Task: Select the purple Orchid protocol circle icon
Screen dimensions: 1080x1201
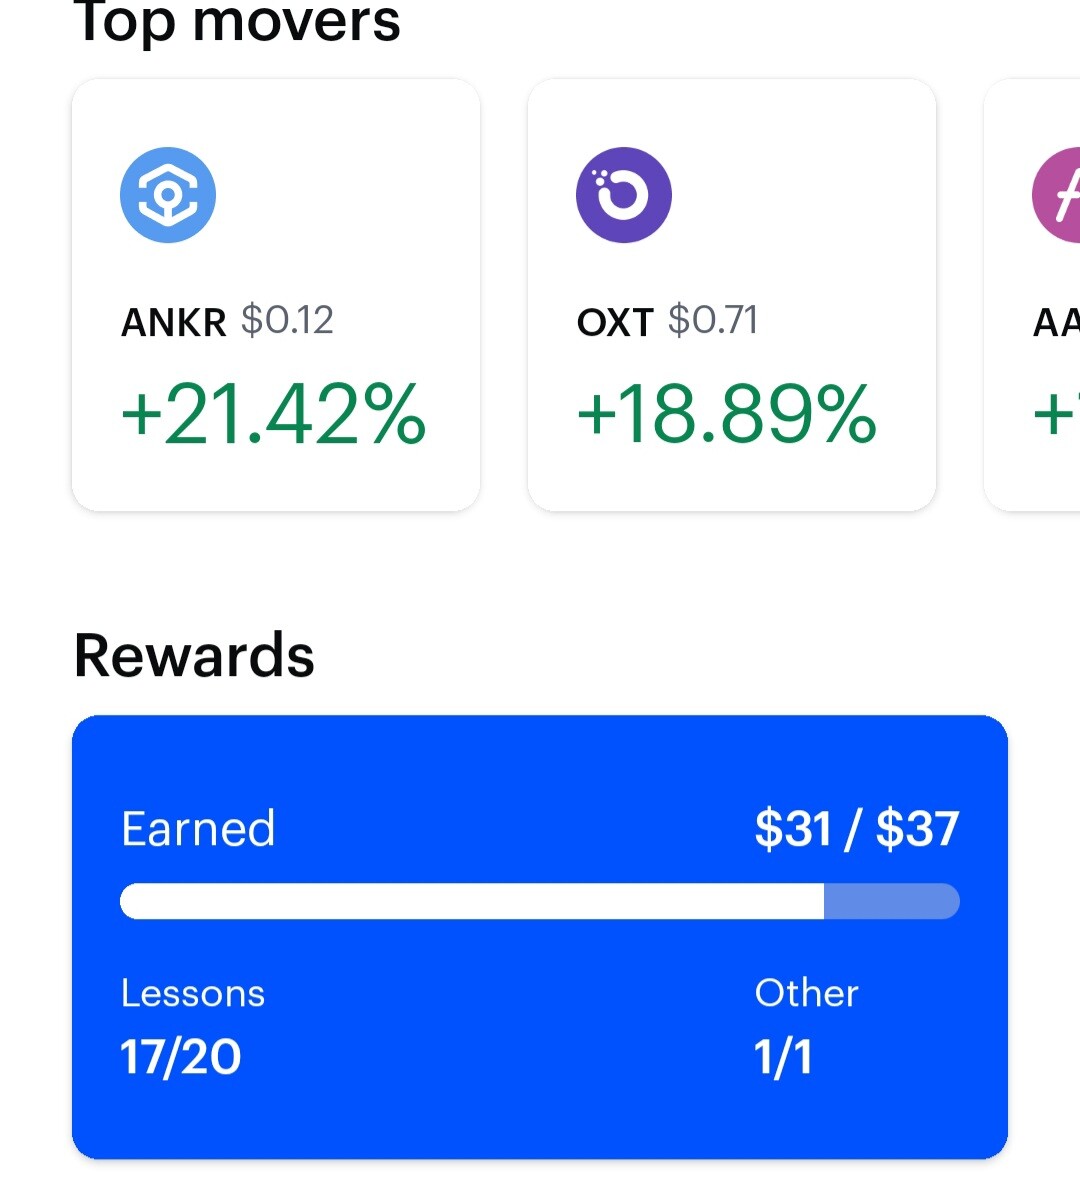Action: coord(623,194)
